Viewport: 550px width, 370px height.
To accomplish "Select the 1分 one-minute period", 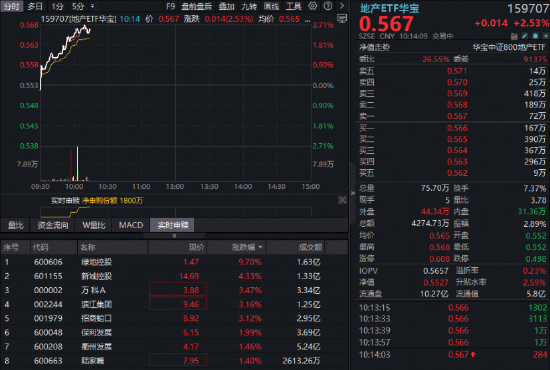I will pyautogui.click(x=57, y=6).
